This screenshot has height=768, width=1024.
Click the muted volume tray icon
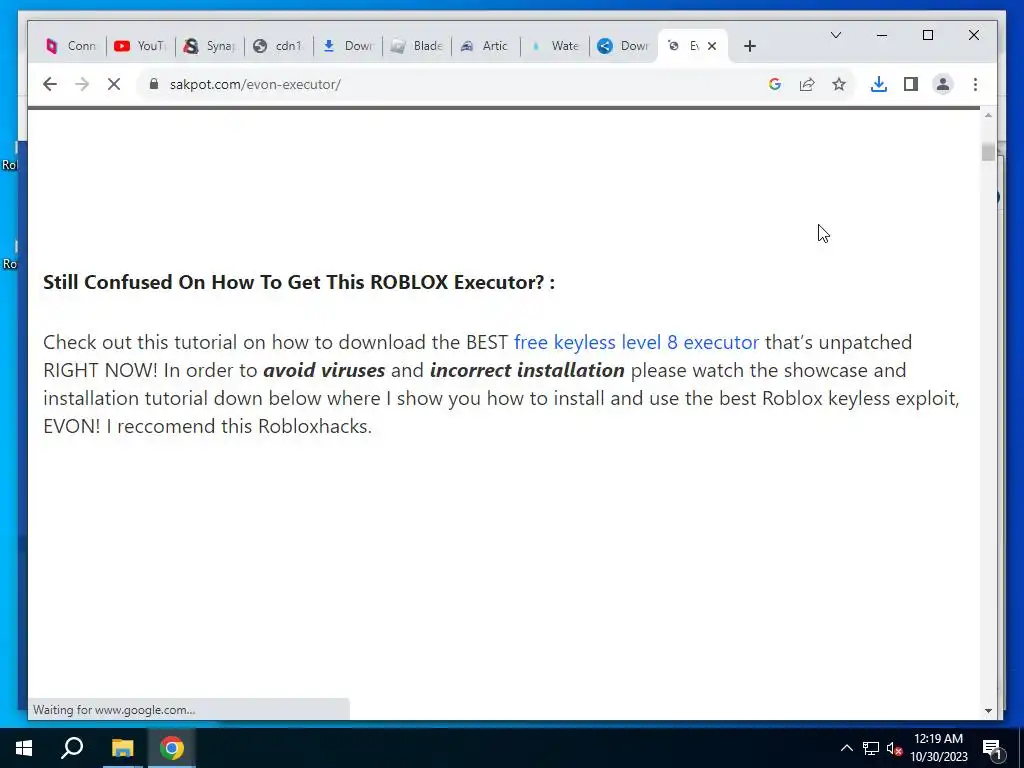[x=894, y=748]
